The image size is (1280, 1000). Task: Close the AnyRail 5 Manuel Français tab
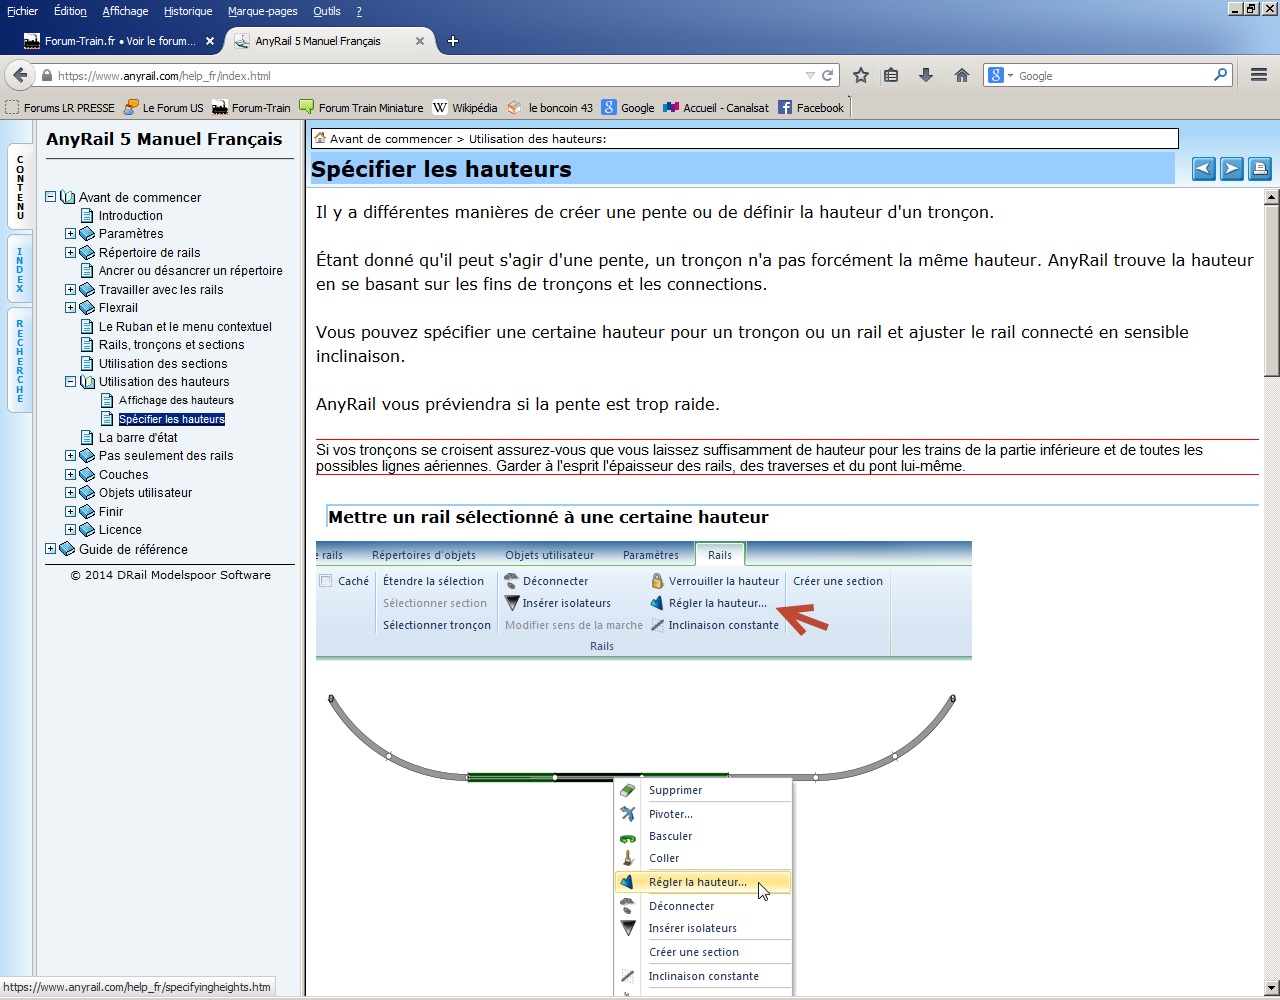[x=420, y=41]
